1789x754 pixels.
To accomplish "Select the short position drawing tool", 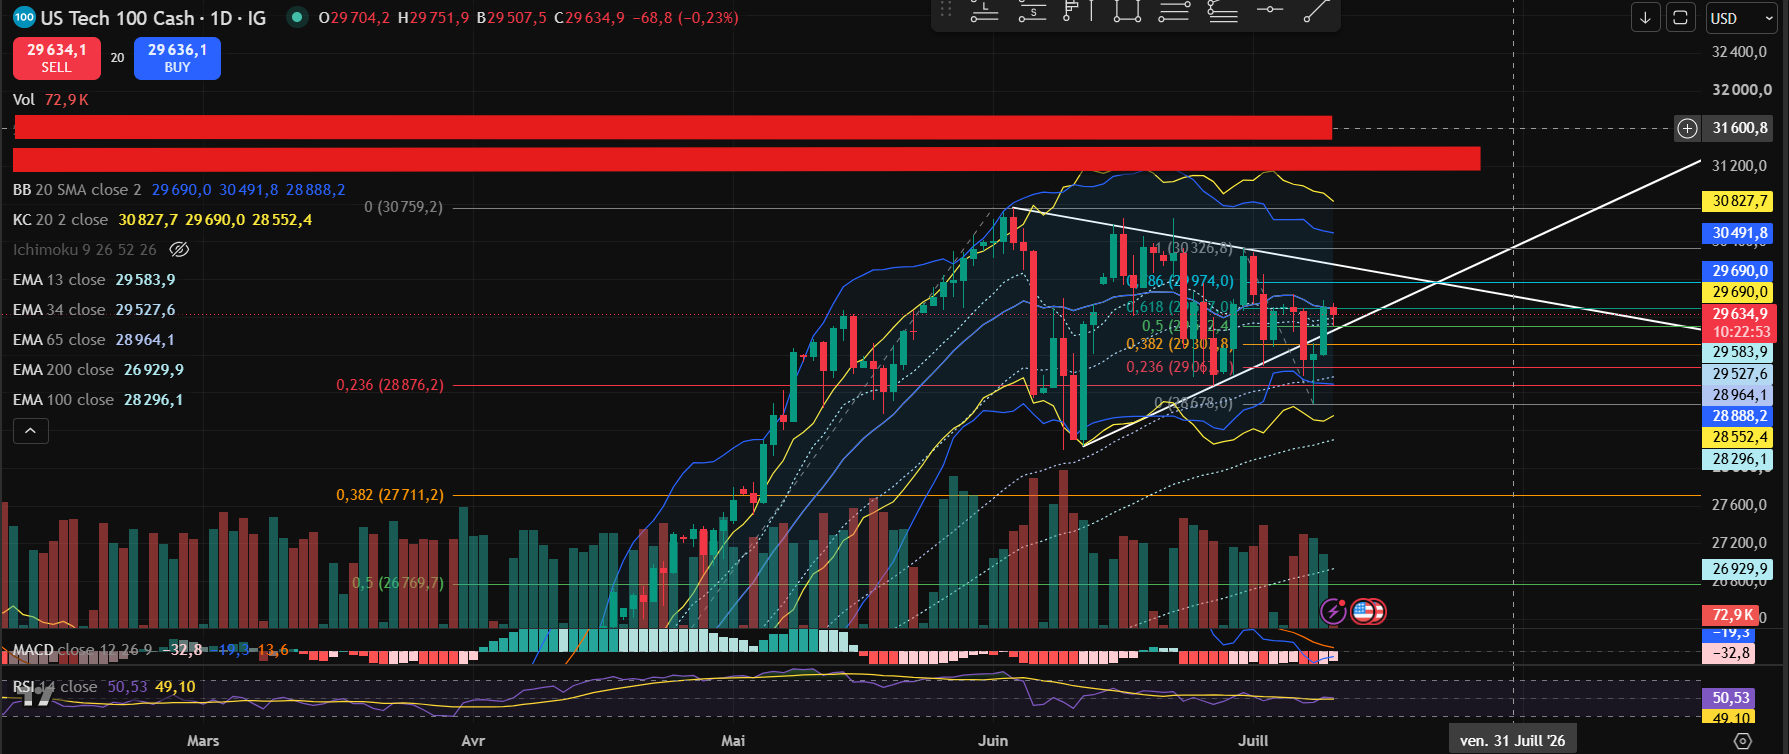I will 1031,12.
